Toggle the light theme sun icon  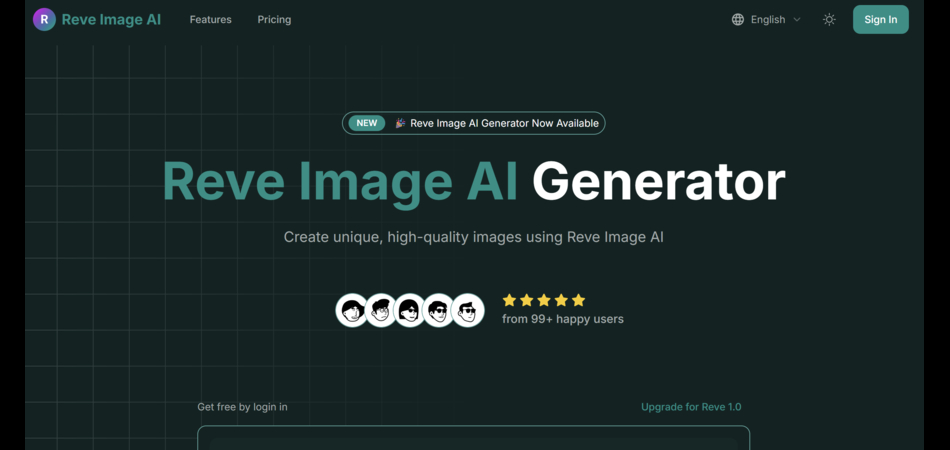[x=829, y=19]
